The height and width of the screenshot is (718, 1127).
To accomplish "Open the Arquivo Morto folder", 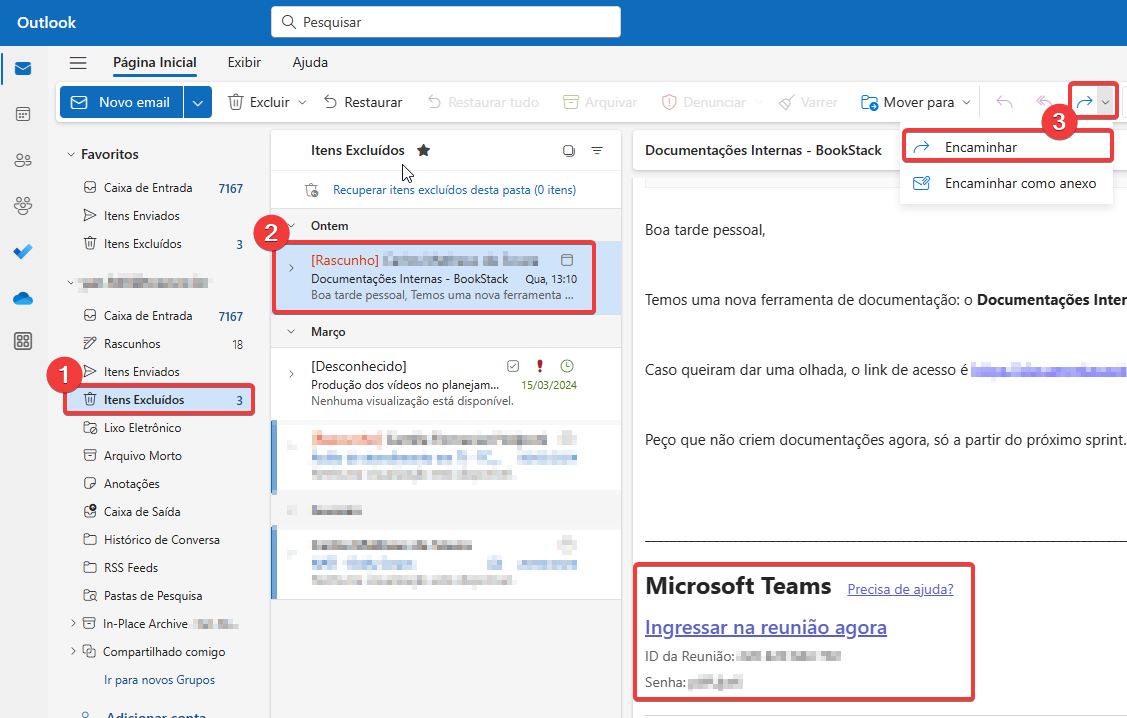I will click(160, 456).
